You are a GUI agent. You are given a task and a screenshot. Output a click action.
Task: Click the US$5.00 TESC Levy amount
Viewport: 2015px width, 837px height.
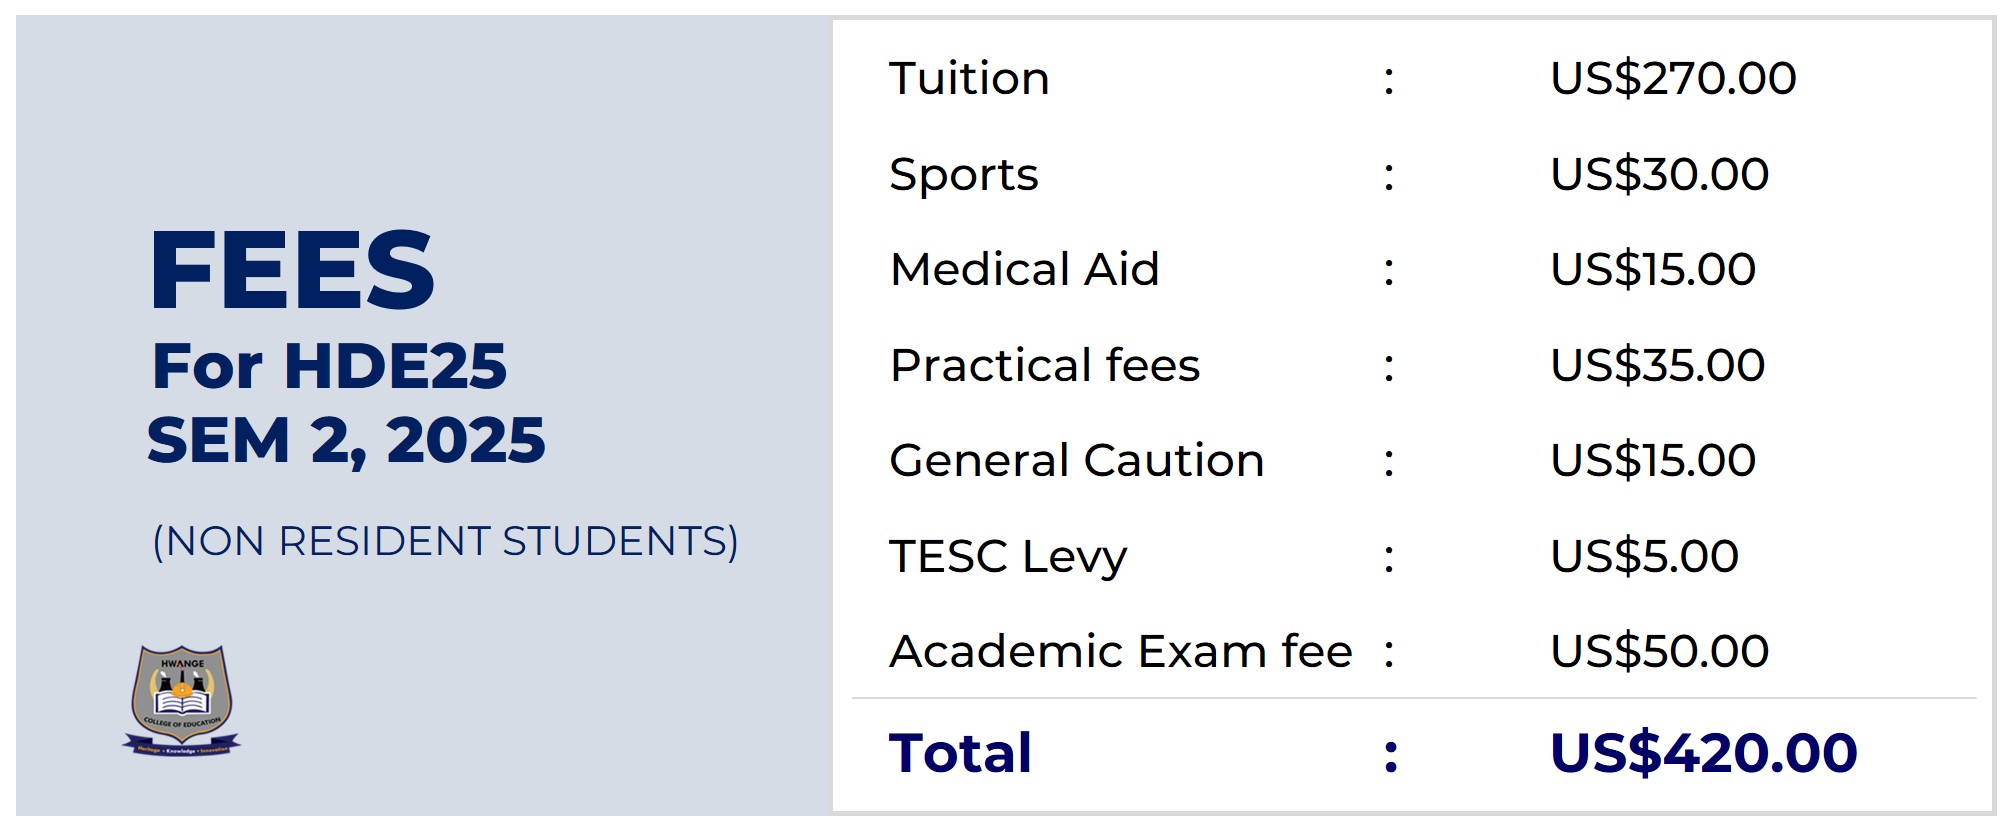tap(1644, 557)
